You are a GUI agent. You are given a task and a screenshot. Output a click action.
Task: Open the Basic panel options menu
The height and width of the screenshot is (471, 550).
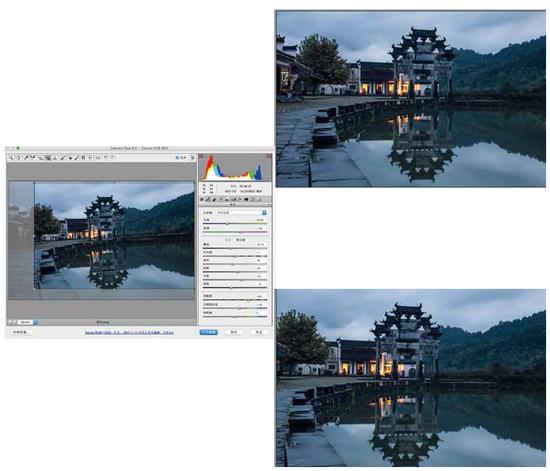(269, 204)
